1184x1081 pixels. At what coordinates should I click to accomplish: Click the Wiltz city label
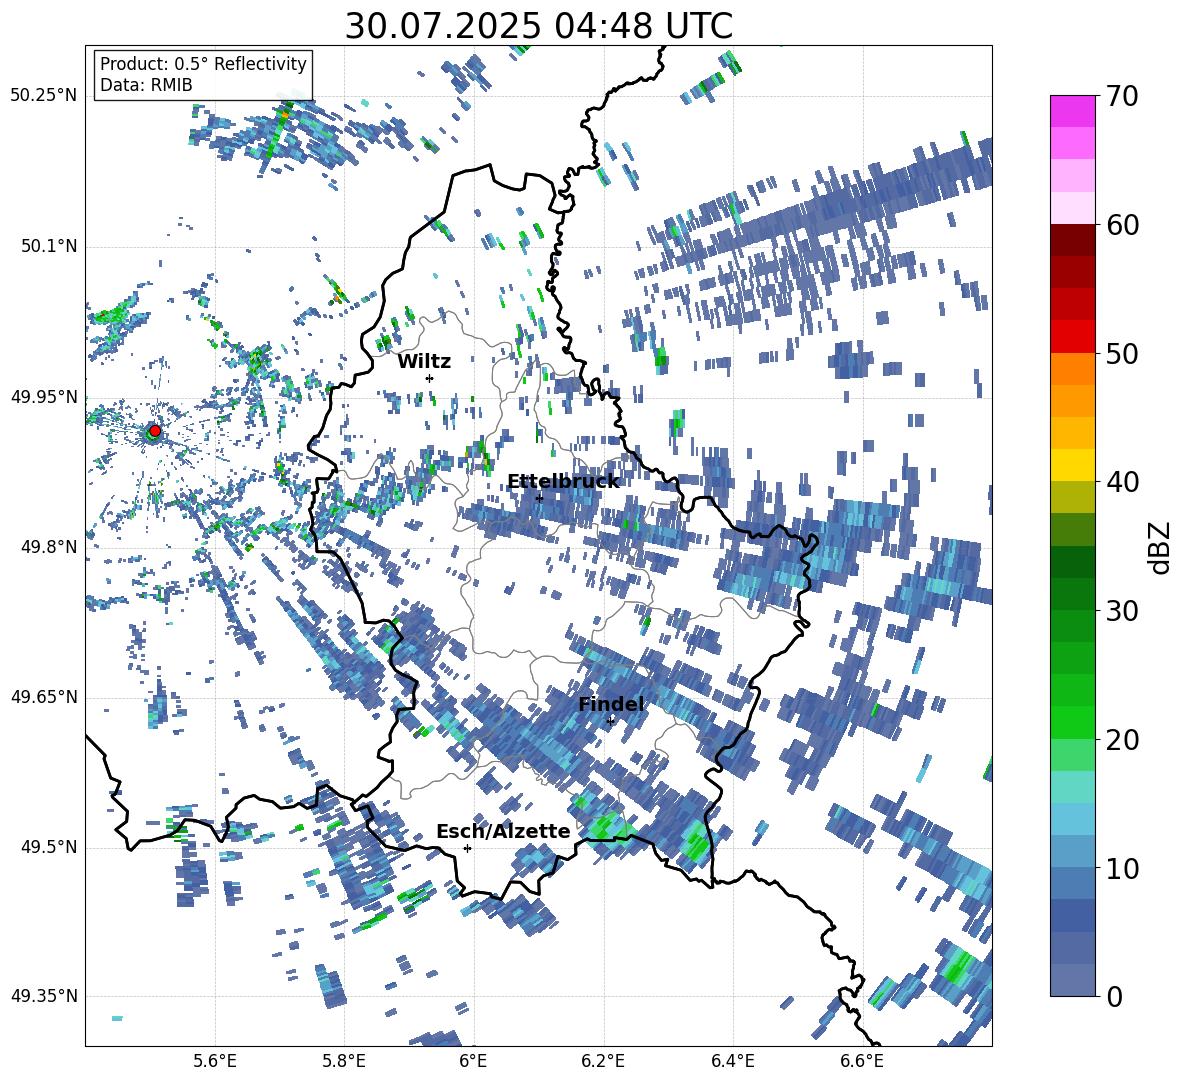tap(424, 361)
